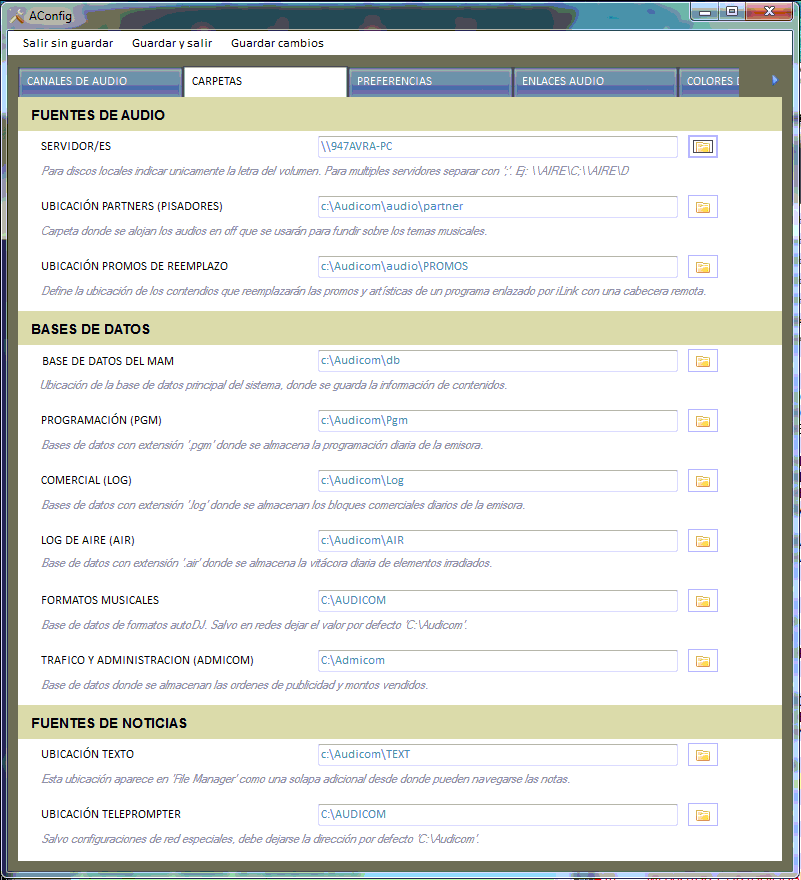Click the LOG DE AIRE (AIR) label
This screenshot has height=880, width=801.
point(88,540)
